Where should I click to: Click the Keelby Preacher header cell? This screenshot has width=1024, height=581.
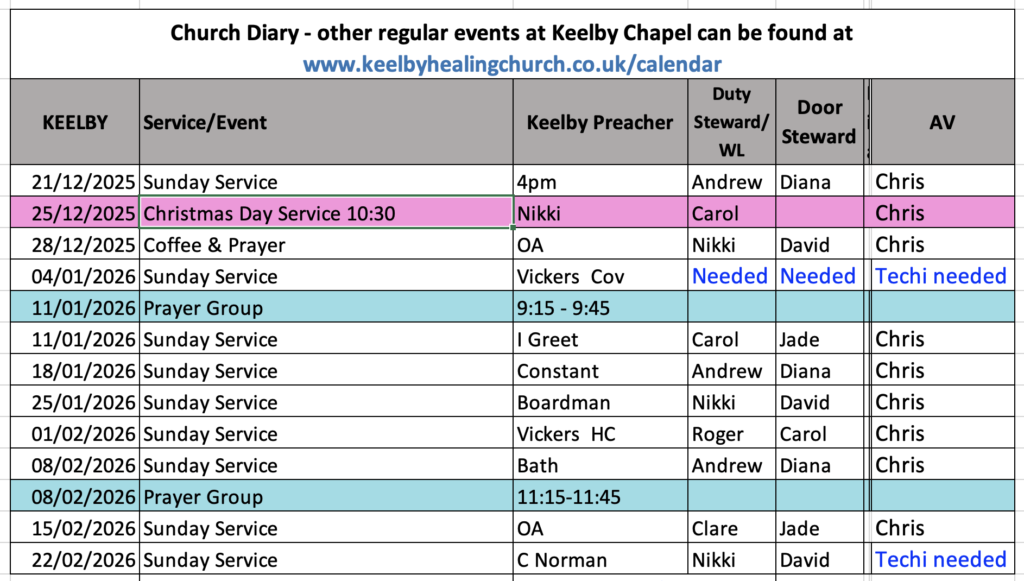point(600,123)
